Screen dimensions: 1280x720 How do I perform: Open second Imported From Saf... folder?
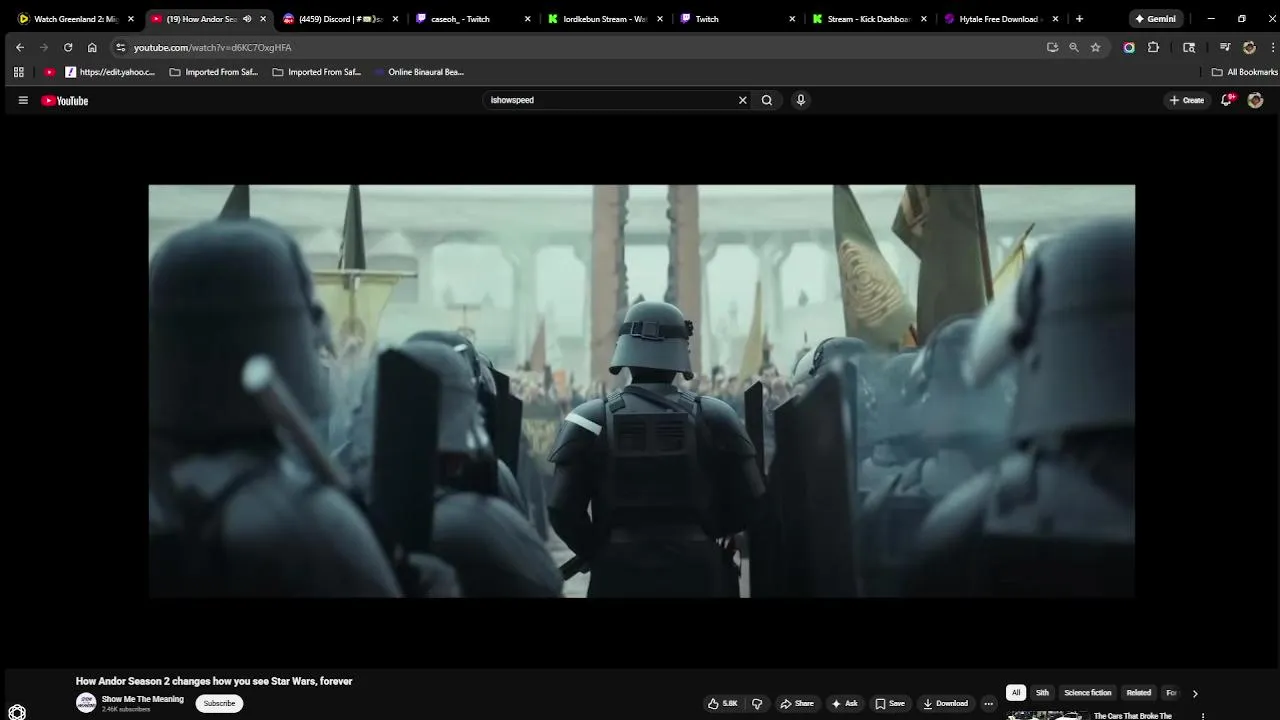tap(317, 72)
